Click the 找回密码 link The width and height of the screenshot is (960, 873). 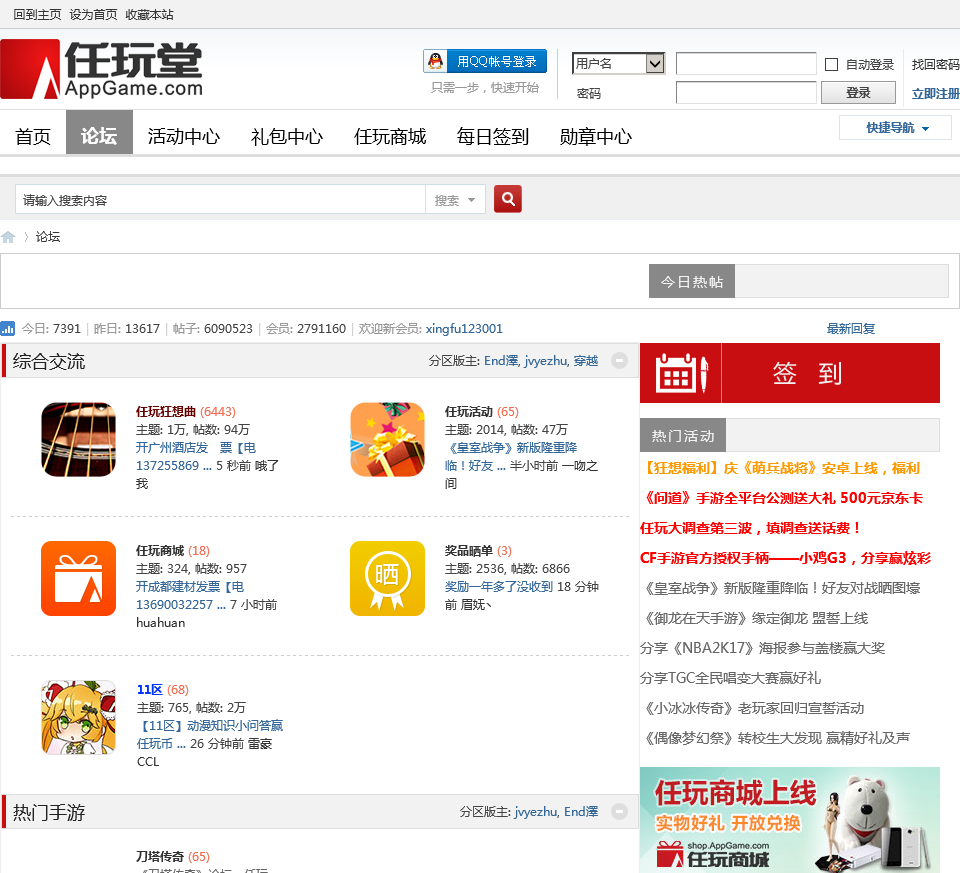click(936, 64)
